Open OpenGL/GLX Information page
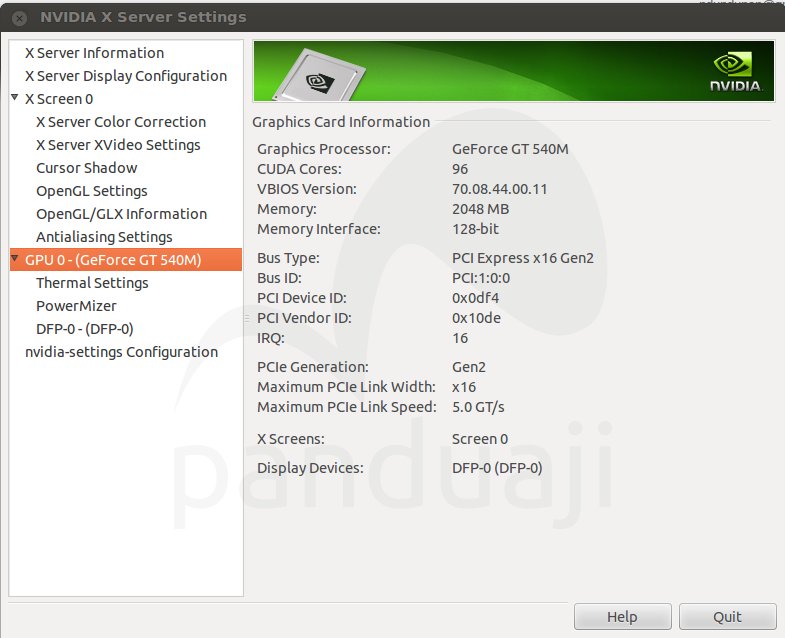Image resolution: width=785 pixels, height=638 pixels. pyautogui.click(x=122, y=214)
